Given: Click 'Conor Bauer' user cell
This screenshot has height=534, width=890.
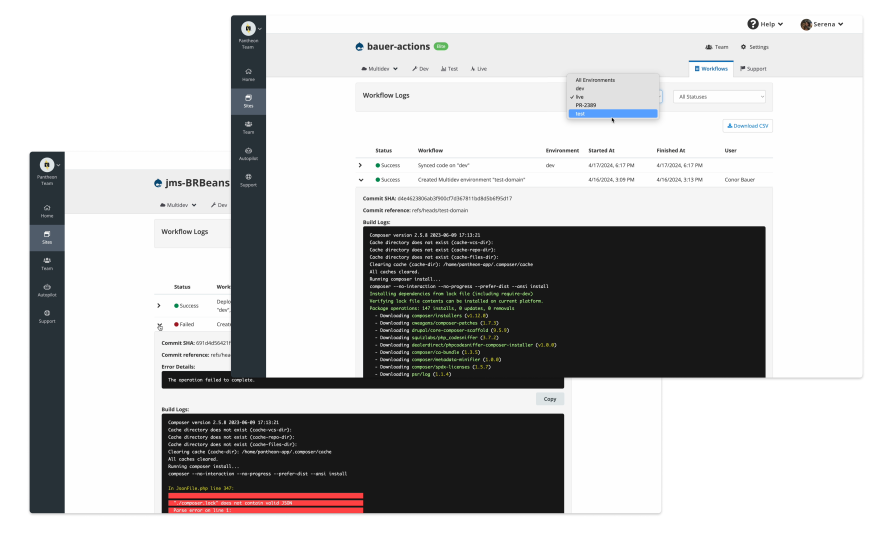Looking at the screenshot, I should 740,180.
